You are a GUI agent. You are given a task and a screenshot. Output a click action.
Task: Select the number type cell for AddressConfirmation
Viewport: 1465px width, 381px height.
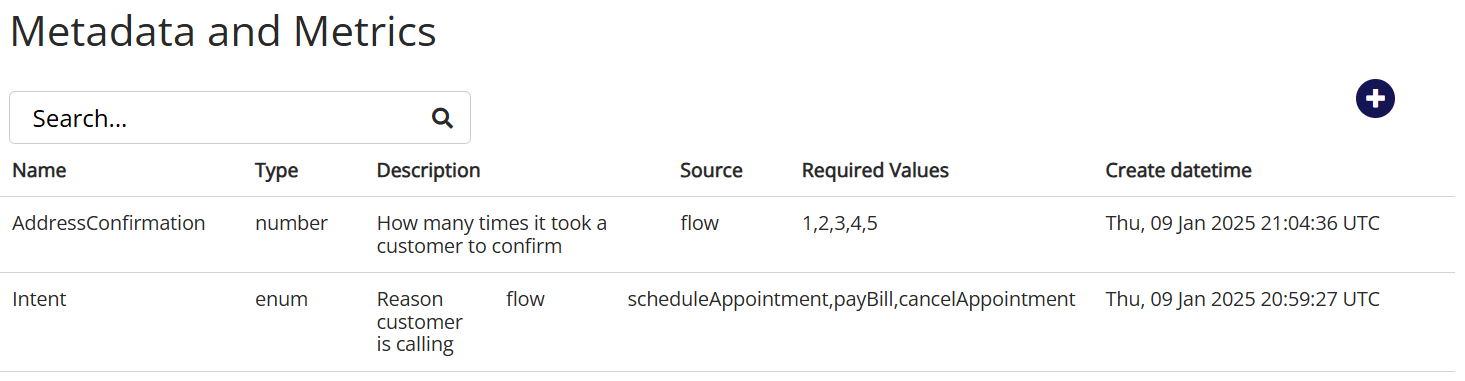291,223
